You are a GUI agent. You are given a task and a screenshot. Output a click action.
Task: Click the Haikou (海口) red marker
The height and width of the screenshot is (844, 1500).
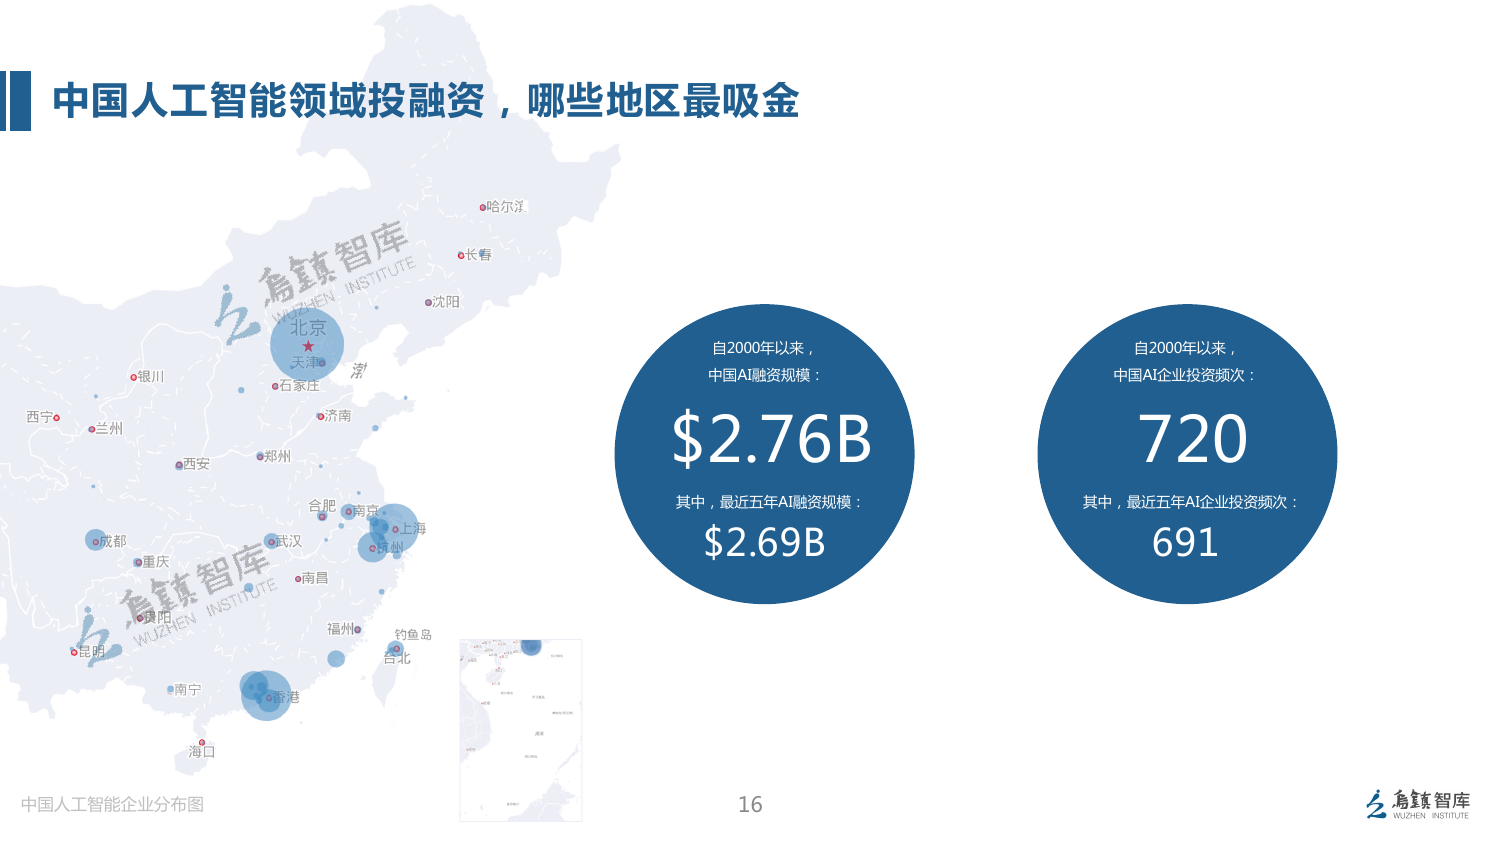[x=202, y=743]
